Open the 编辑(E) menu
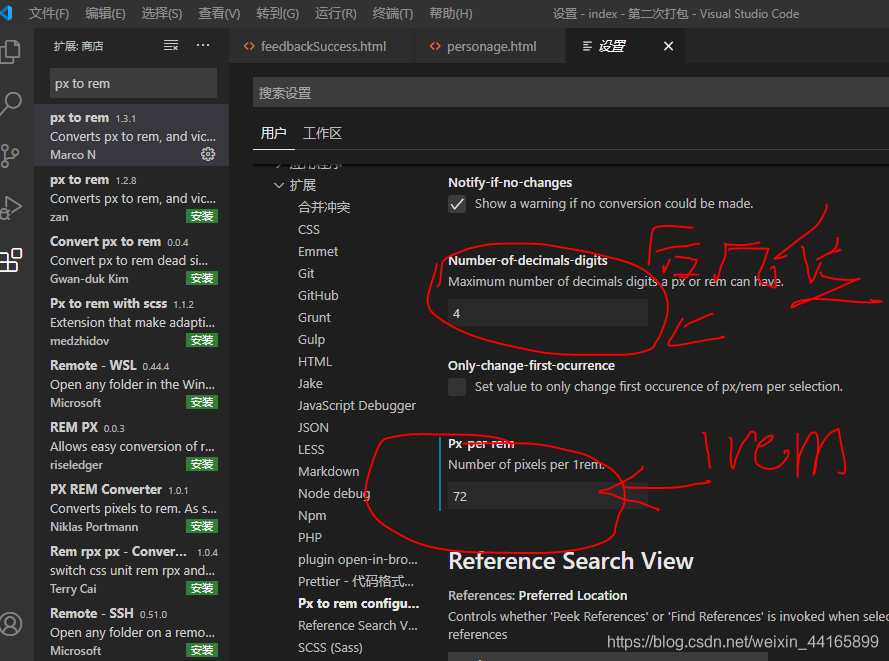The width and height of the screenshot is (889, 661). tap(105, 14)
